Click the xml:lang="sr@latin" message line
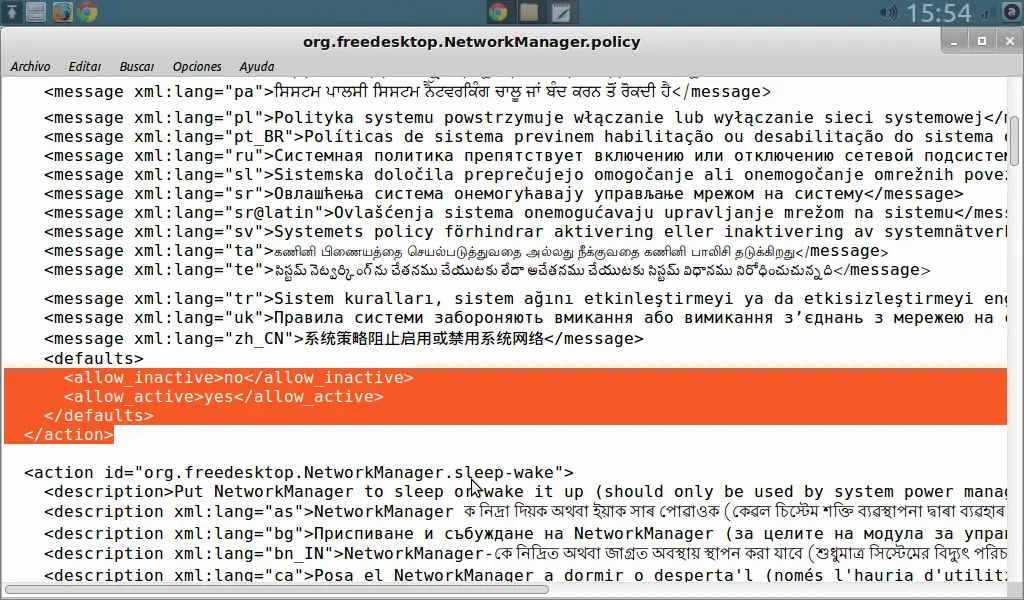The height and width of the screenshot is (600, 1024). (525, 212)
